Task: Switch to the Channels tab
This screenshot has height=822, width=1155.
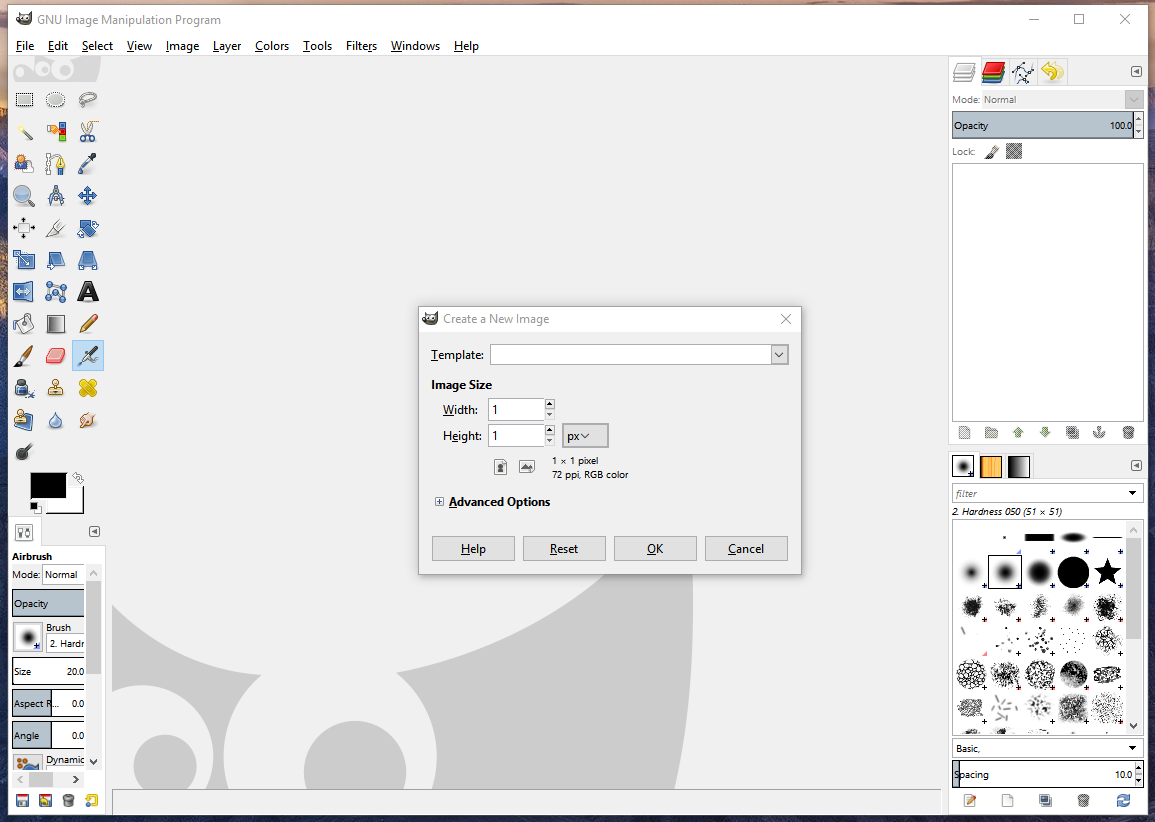Action: pos(993,71)
